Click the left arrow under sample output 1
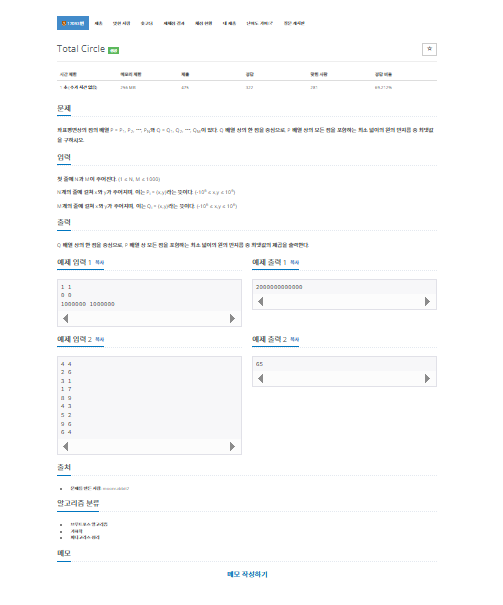The image size is (503, 605). coord(261,301)
